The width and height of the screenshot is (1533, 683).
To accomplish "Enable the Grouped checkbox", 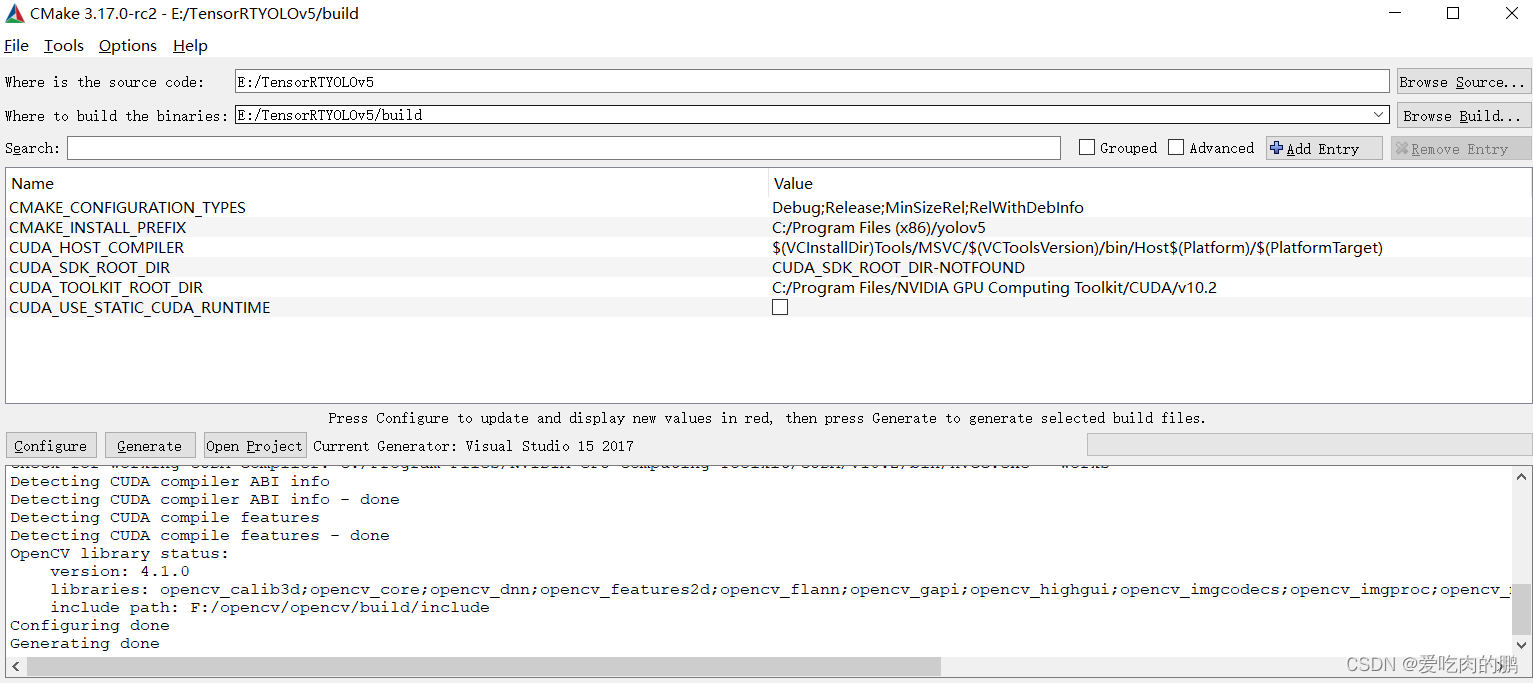I will point(1086,147).
